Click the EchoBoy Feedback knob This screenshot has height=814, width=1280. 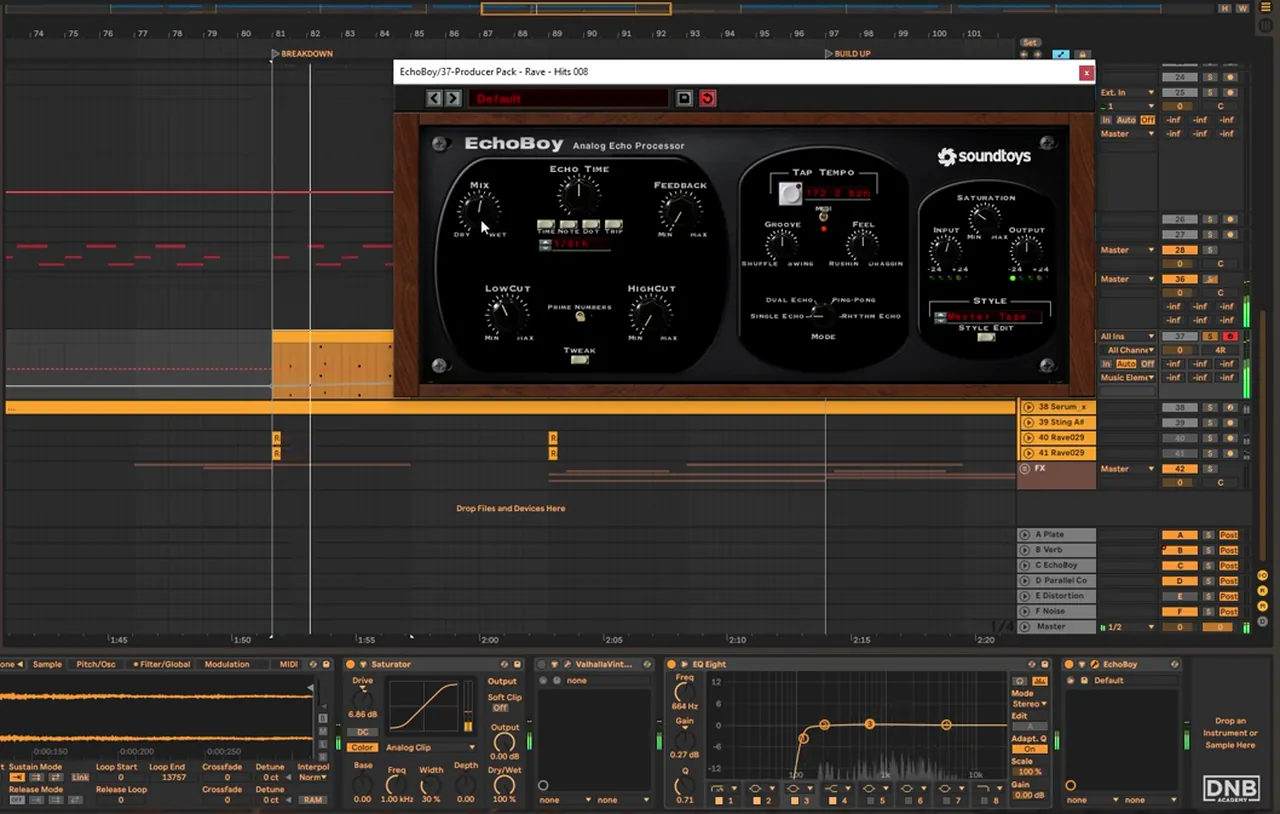click(680, 209)
